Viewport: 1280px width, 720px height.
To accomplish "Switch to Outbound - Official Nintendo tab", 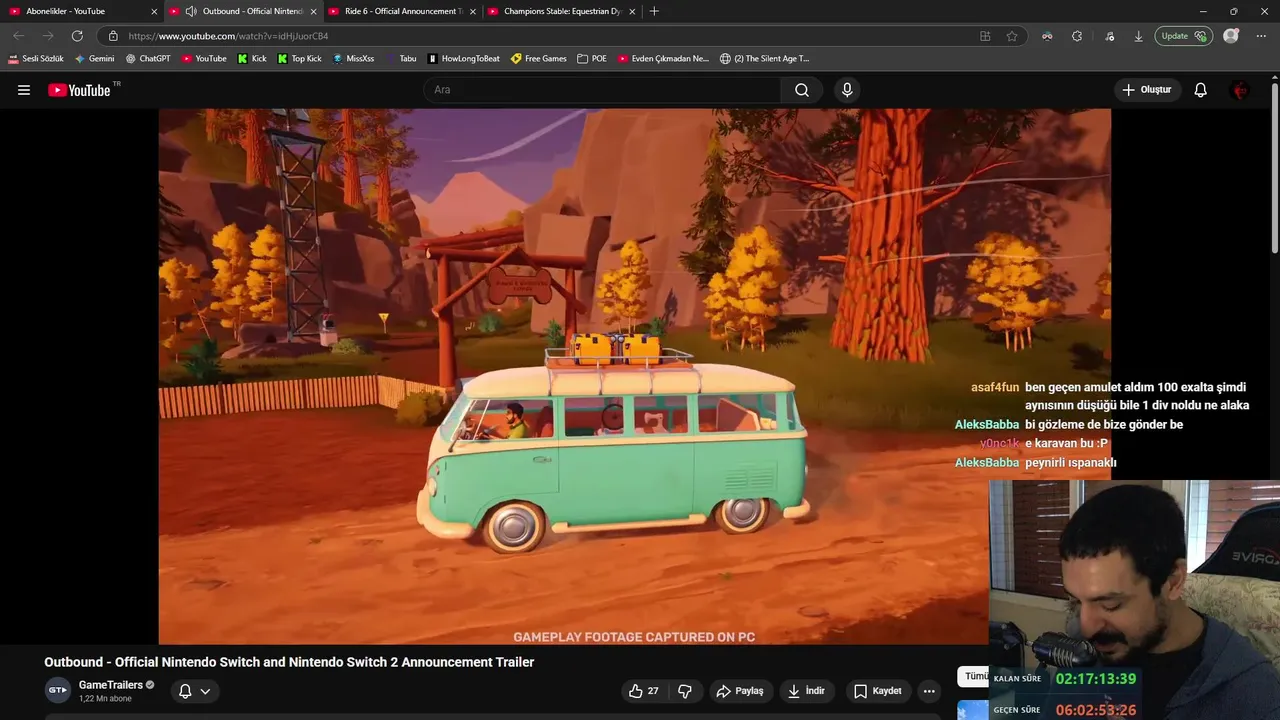I will tap(244, 11).
